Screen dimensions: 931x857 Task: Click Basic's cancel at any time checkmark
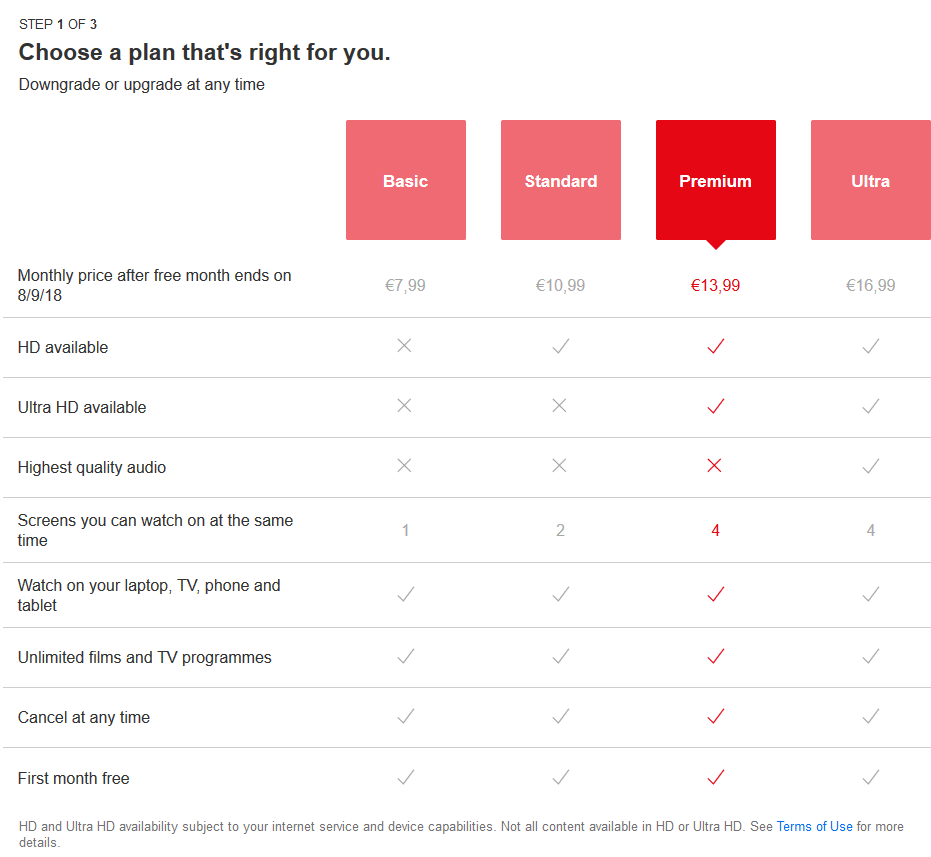coord(405,716)
